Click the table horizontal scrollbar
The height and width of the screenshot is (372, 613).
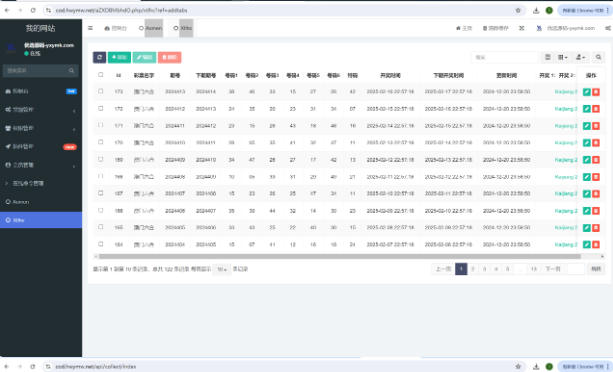(339, 257)
